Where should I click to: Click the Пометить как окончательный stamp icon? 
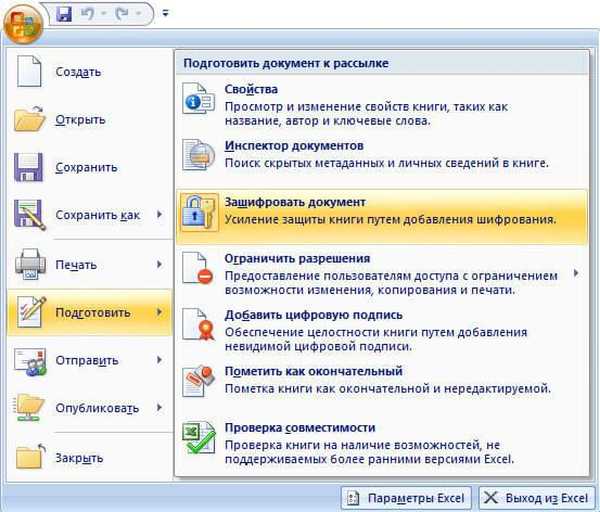[x=198, y=381]
